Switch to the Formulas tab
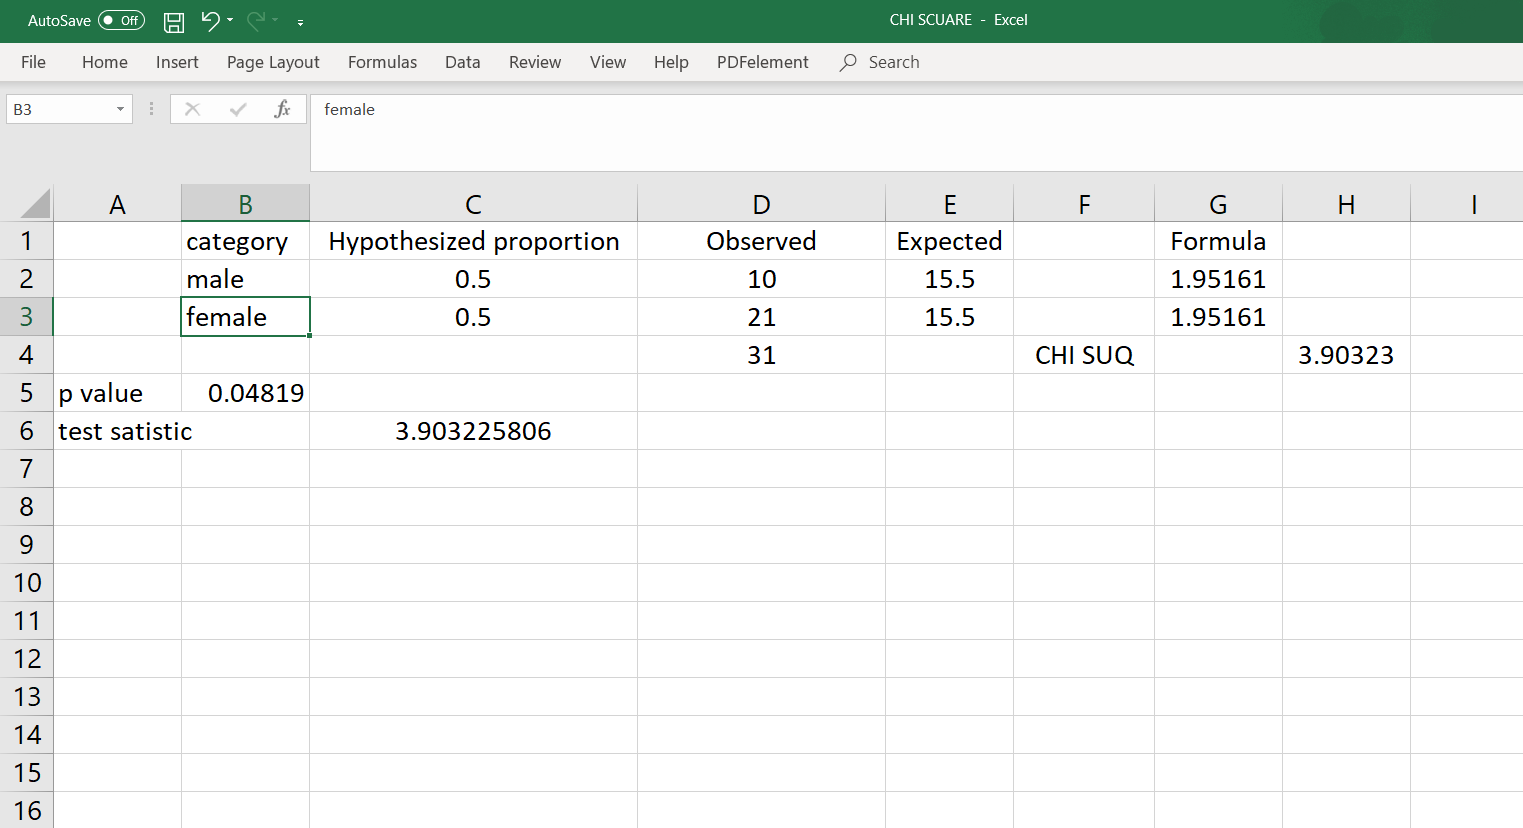This screenshot has width=1523, height=828. tap(382, 62)
